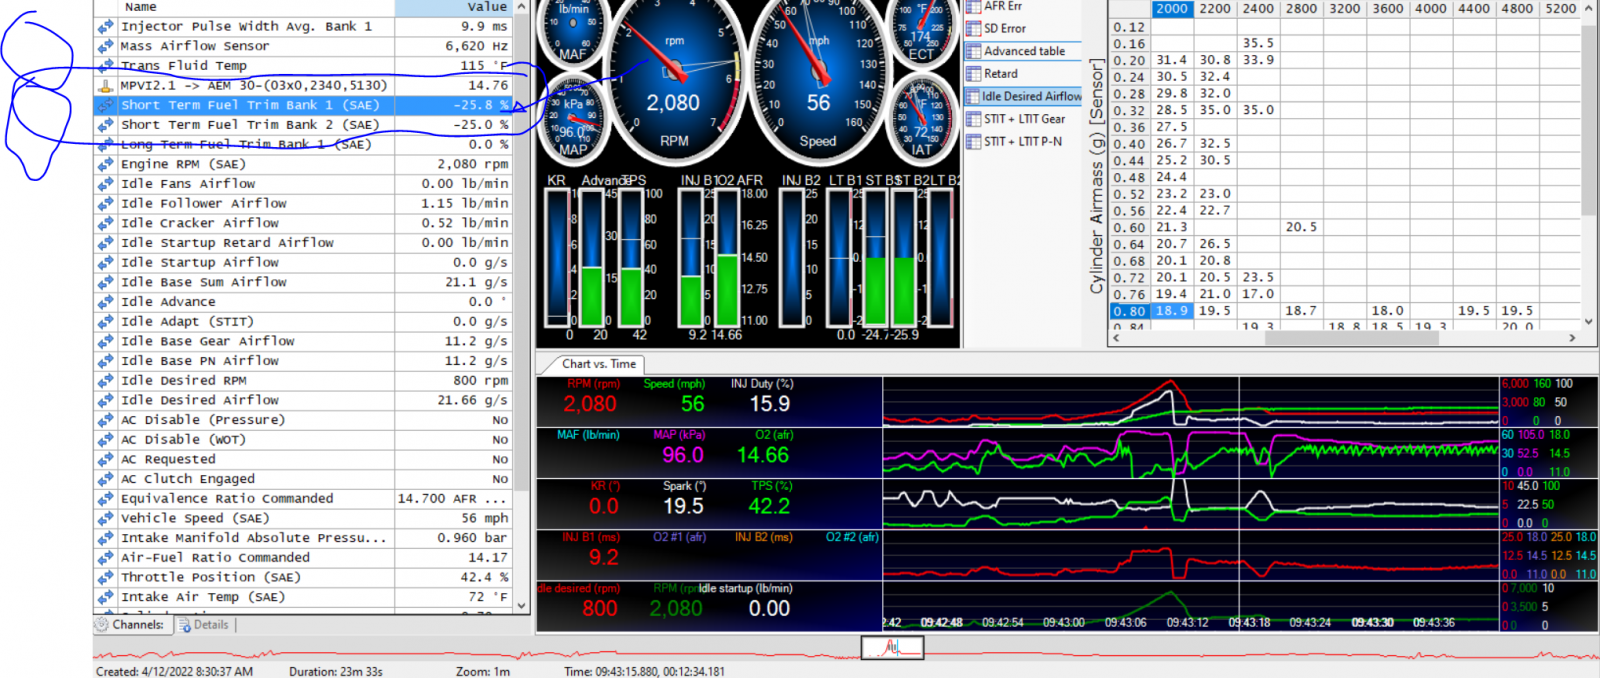
Task: Click the Speed gauge showing 56
Action: 818,80
